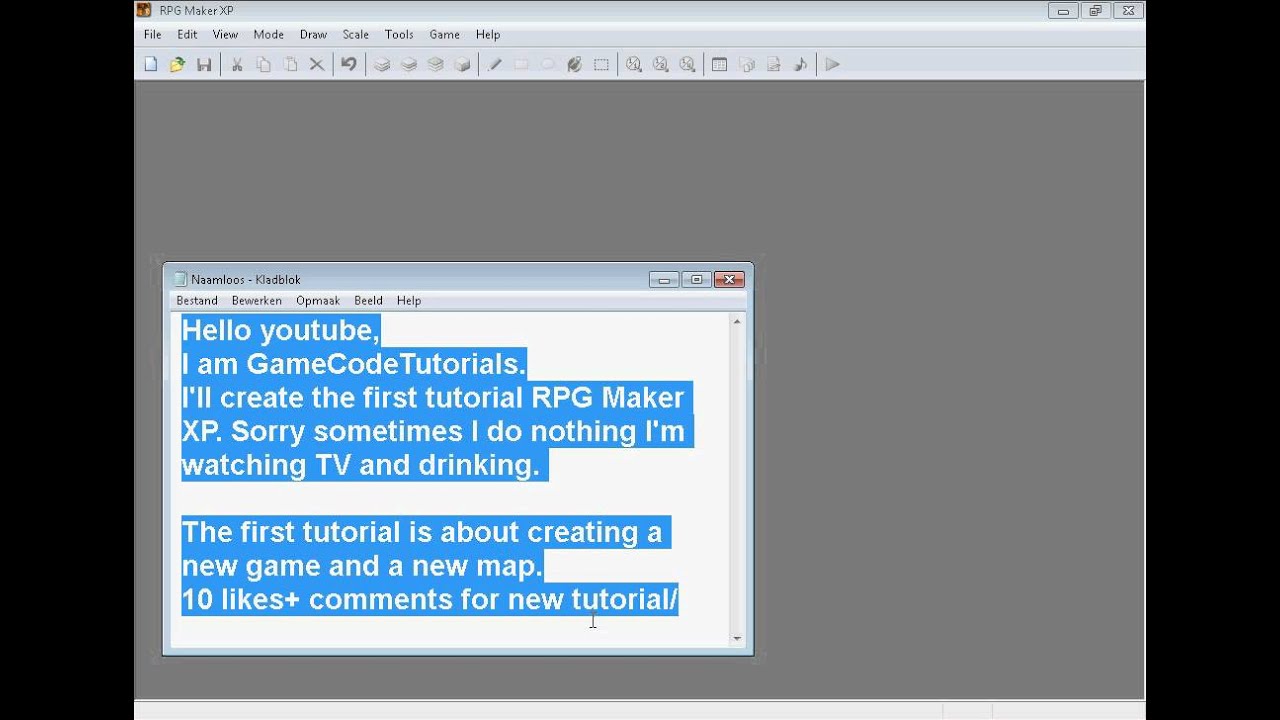Click the New Project icon

pos(151,64)
